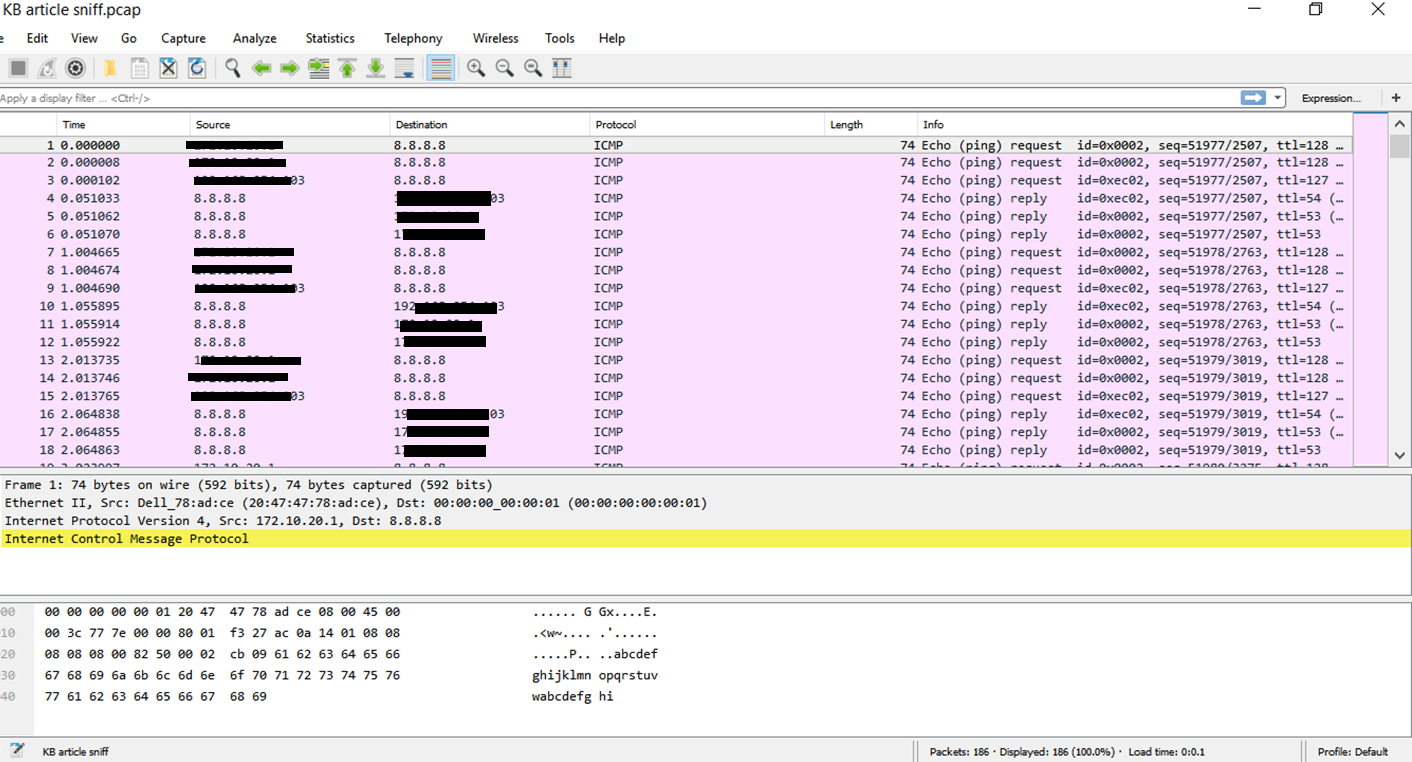Sort packets by the Source column
Viewport: 1412px width, 762px height.
[290, 125]
